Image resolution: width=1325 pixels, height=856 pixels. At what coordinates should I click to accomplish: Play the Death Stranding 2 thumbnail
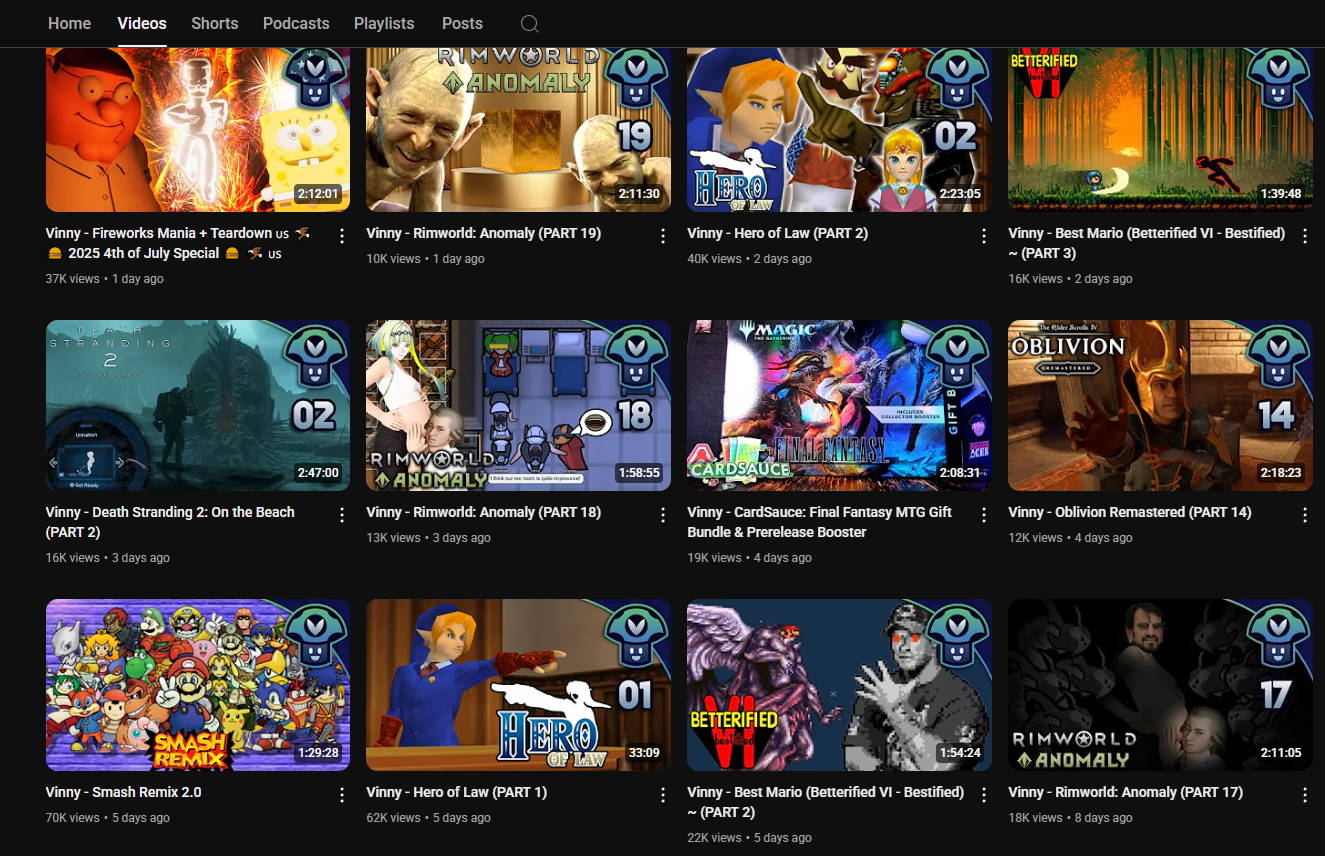click(x=198, y=405)
